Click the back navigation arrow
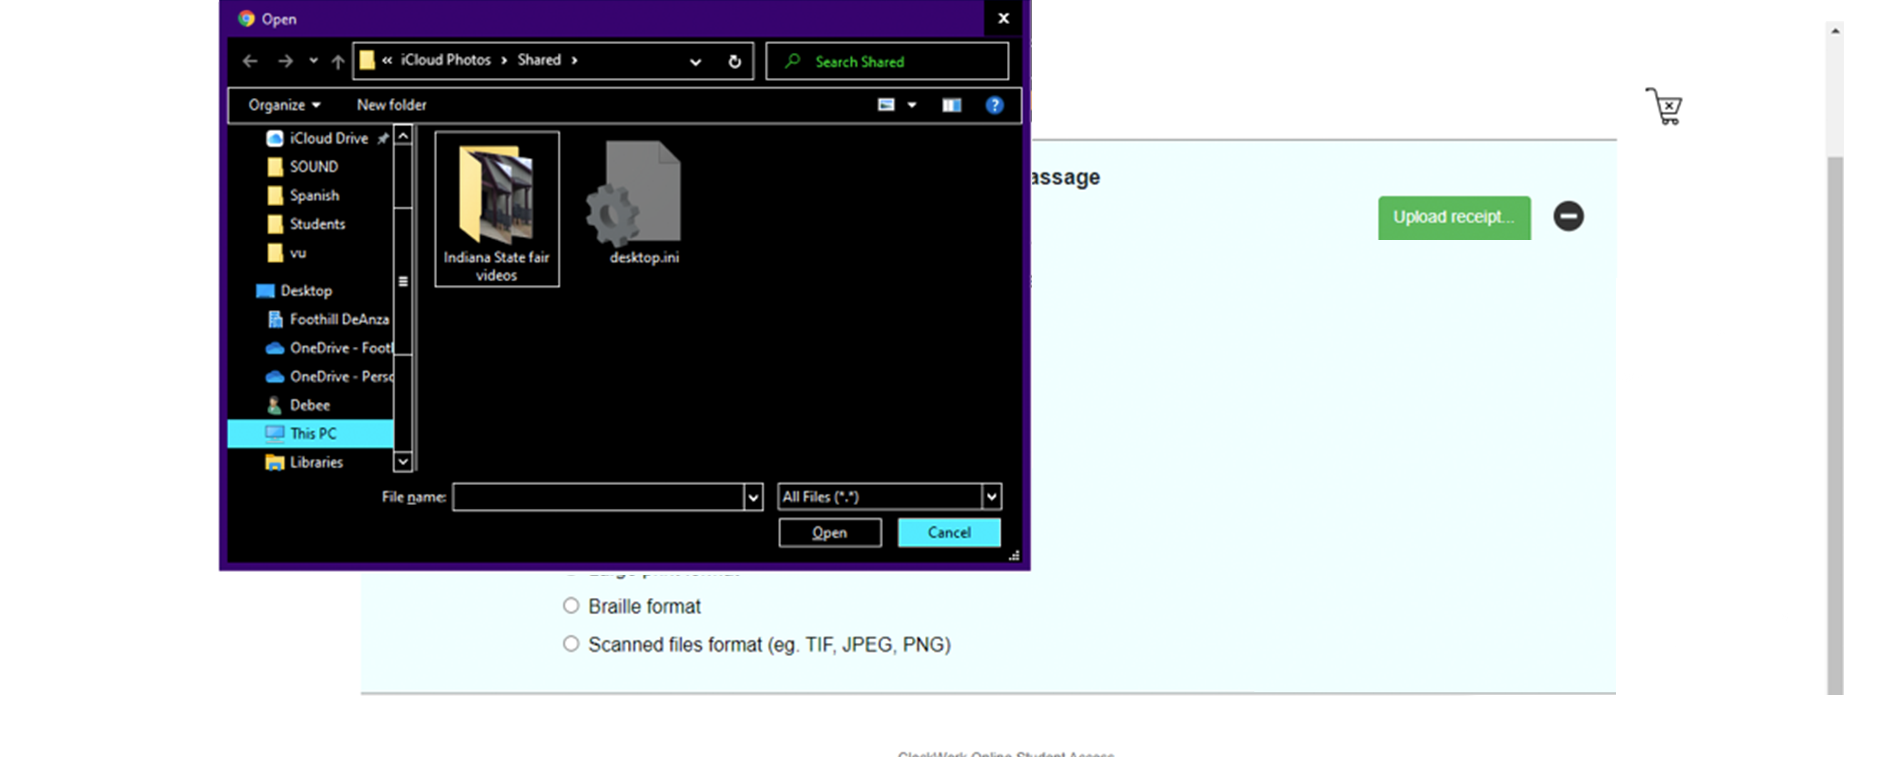 pyautogui.click(x=250, y=61)
